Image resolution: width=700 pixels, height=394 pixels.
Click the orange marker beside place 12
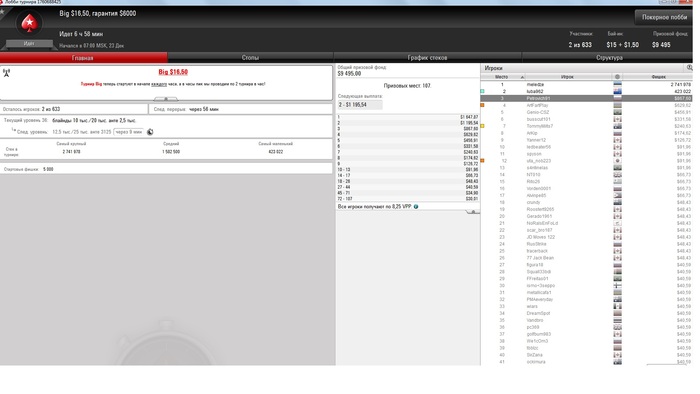482,161
